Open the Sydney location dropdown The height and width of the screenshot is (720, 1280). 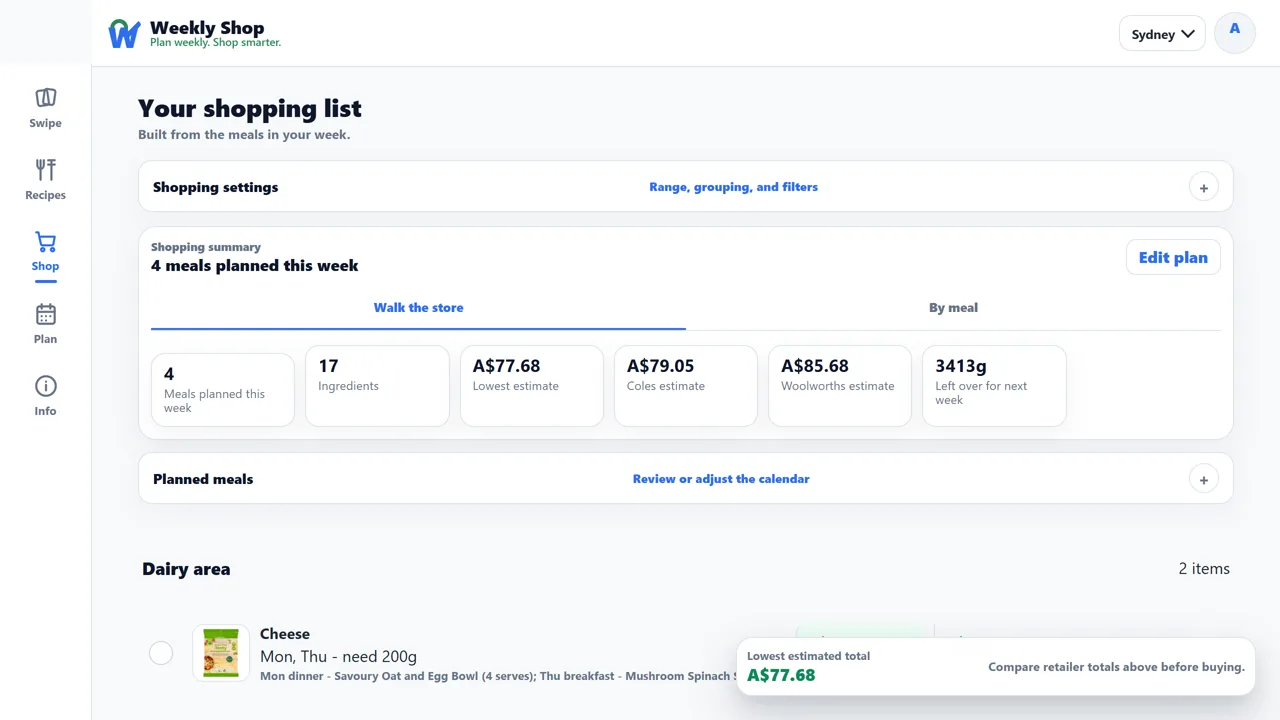1162,34
